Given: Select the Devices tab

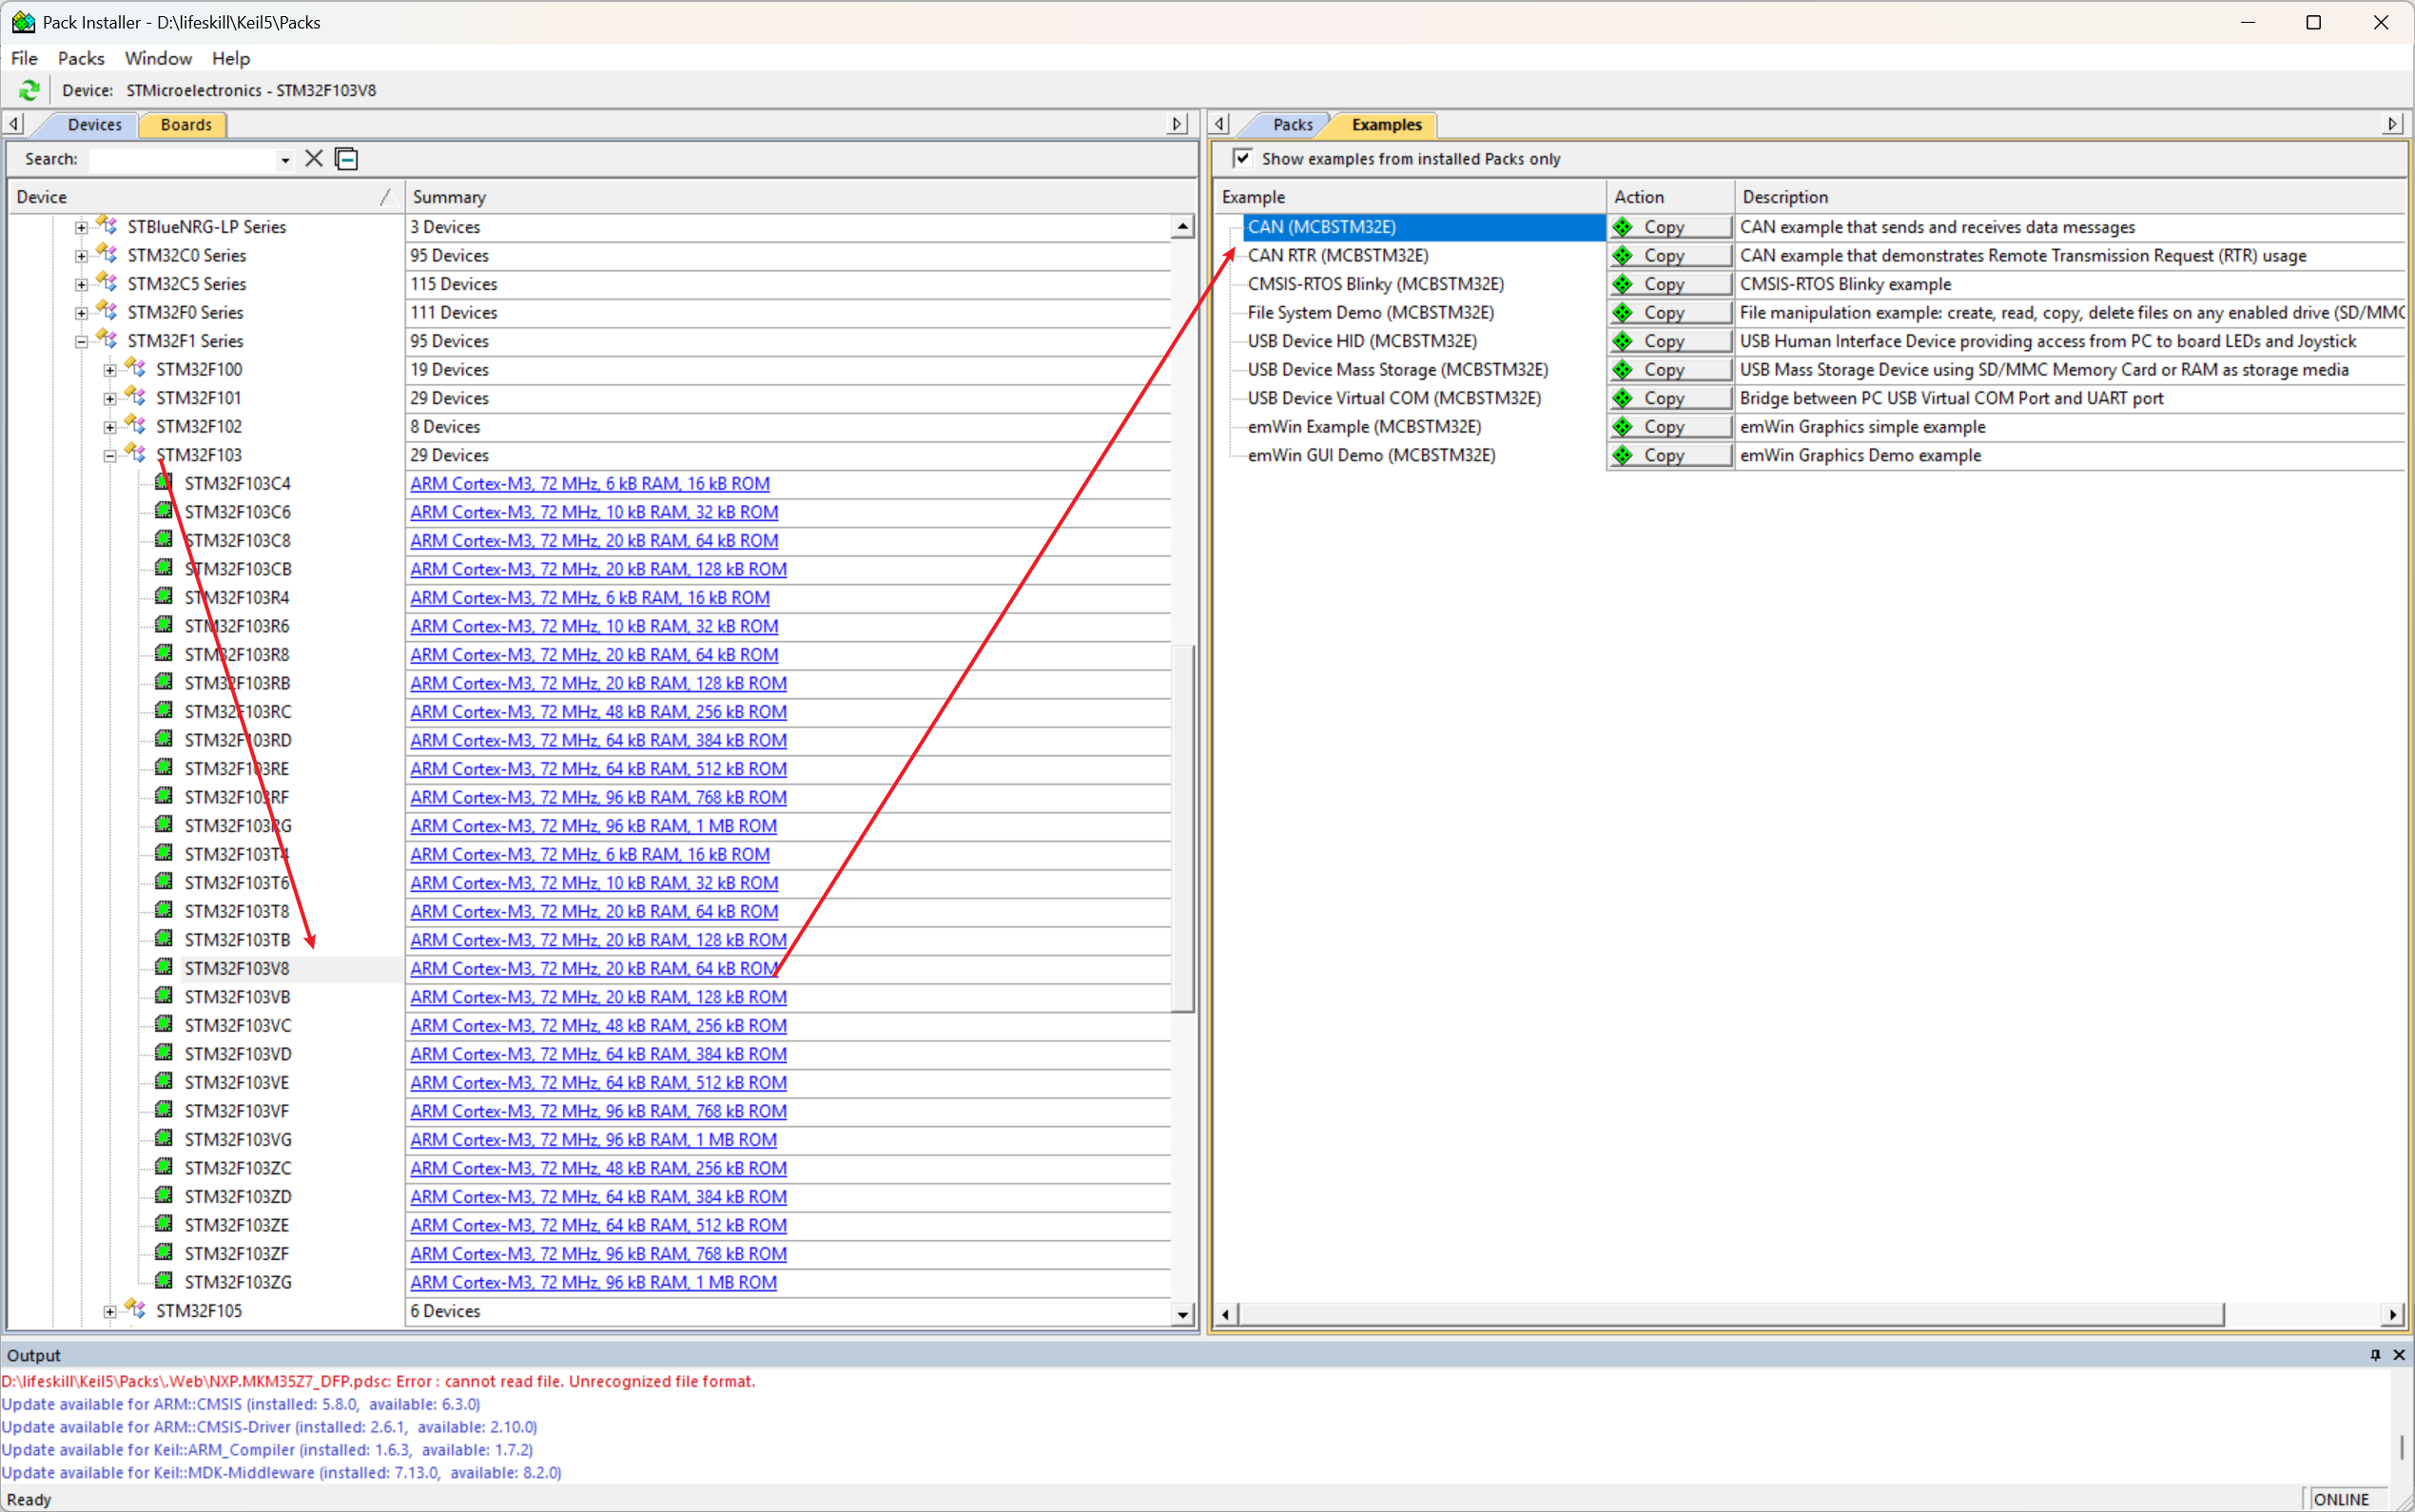Looking at the screenshot, I should pyautogui.click(x=94, y=124).
